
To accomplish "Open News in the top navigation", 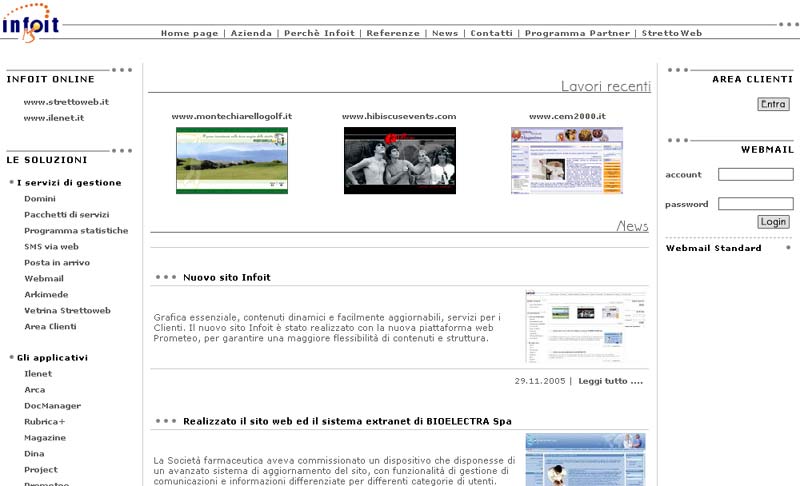I will tap(445, 33).
